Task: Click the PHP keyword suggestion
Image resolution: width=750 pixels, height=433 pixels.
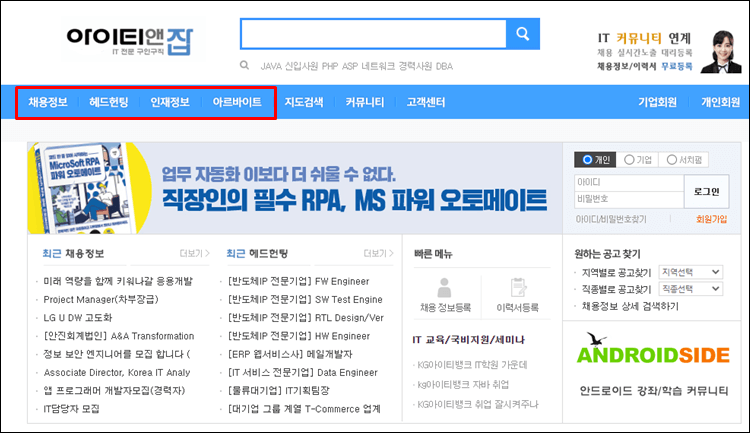Action: click(x=330, y=66)
